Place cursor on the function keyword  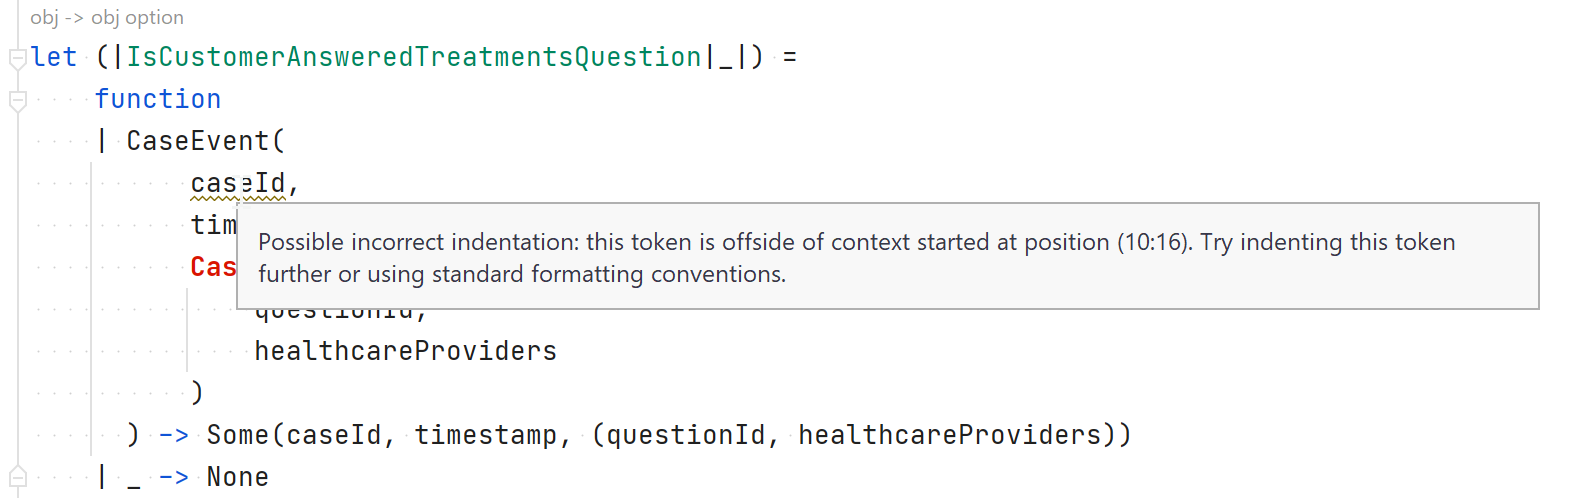(x=158, y=99)
